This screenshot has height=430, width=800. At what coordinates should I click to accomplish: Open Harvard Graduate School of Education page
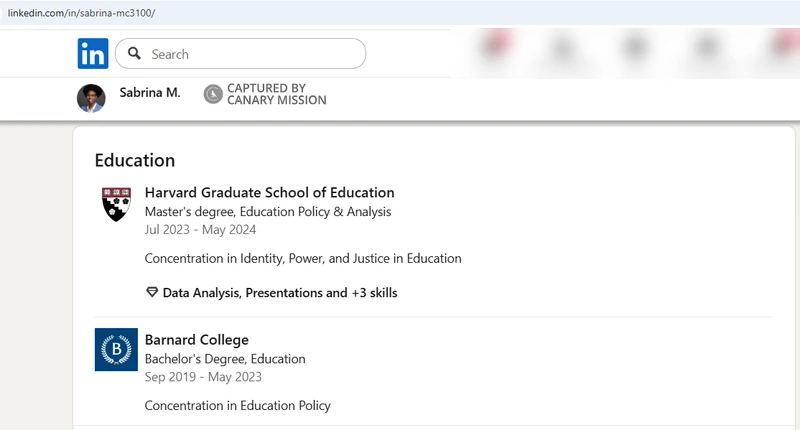(269, 192)
